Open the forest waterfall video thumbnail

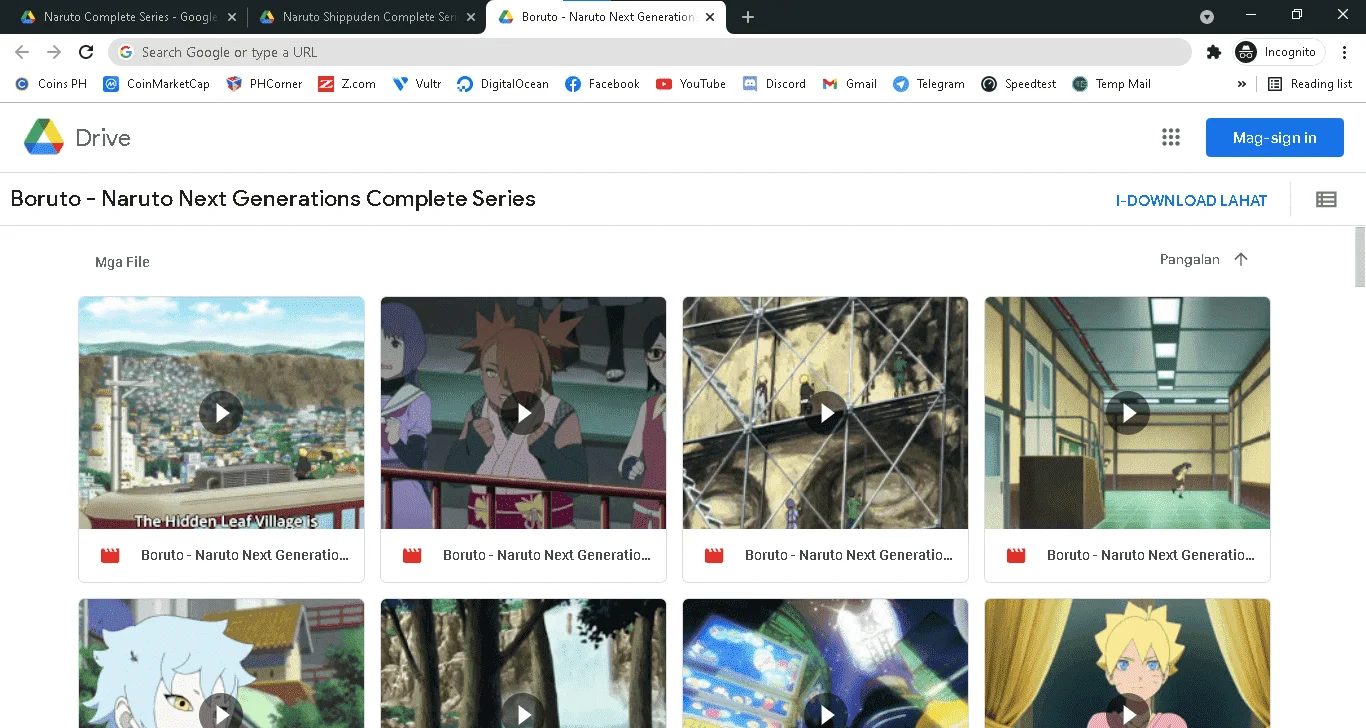pyautogui.click(x=523, y=663)
